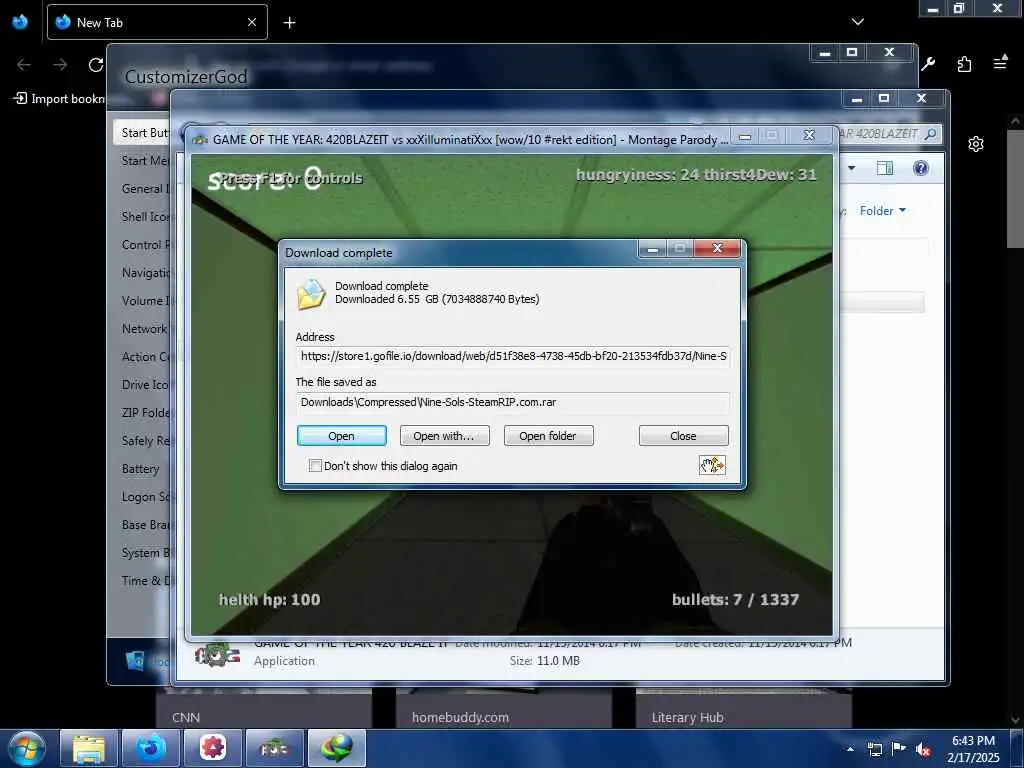Switch to Internet Download Manager taskbar icon

pos(336,748)
